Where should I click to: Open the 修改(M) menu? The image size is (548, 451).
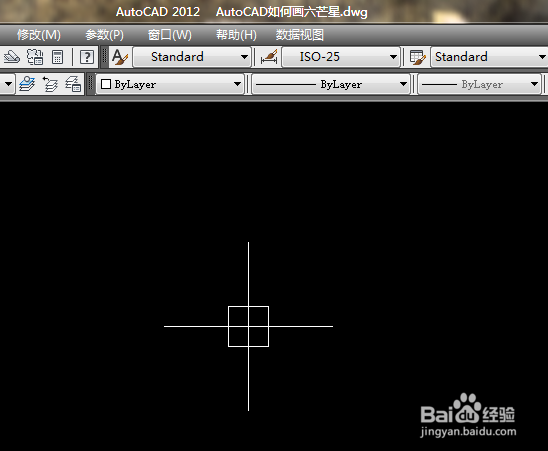click(x=39, y=35)
